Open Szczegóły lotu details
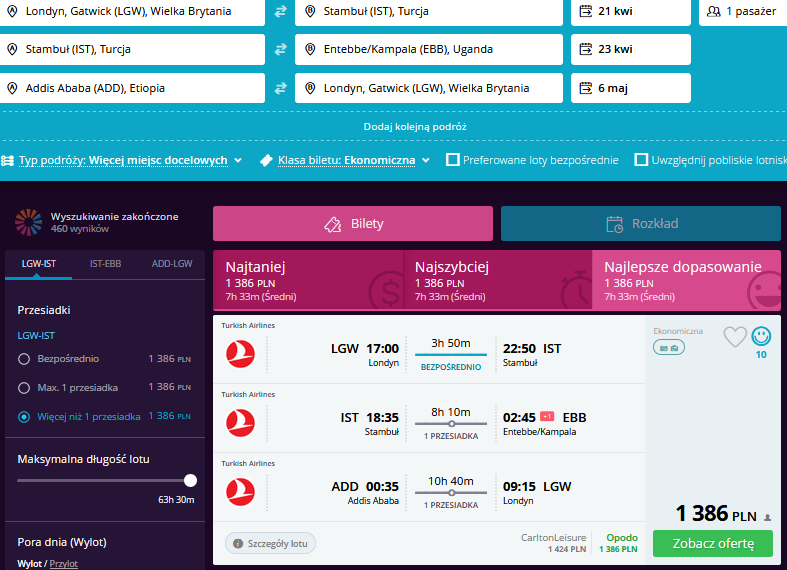This screenshot has height=570, width=787. pyautogui.click(x=271, y=543)
